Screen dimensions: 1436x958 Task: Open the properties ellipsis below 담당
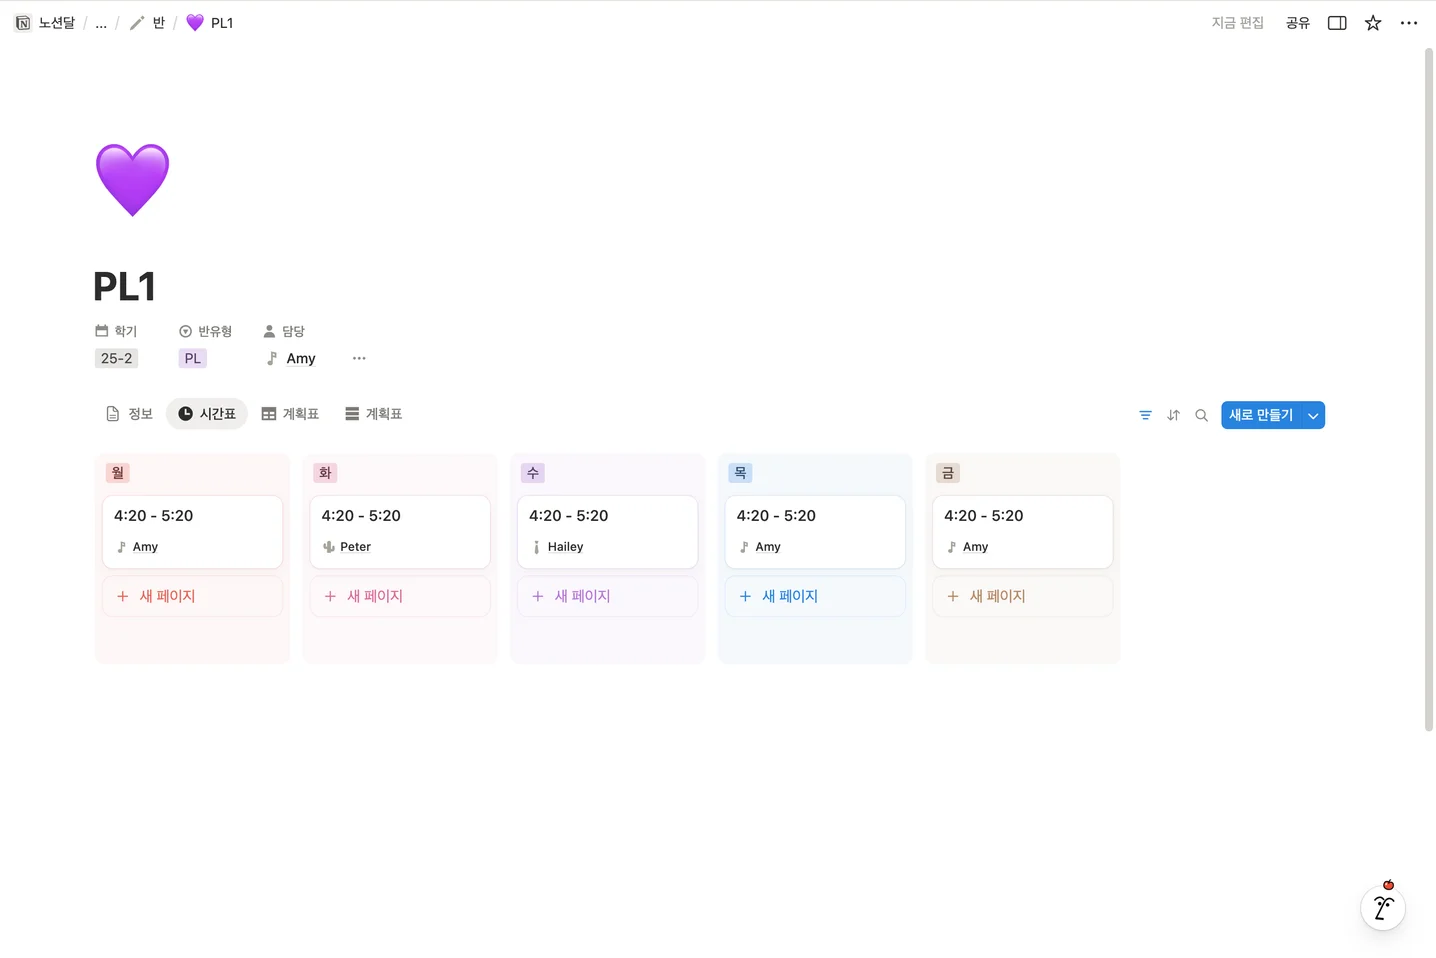pyautogui.click(x=359, y=358)
